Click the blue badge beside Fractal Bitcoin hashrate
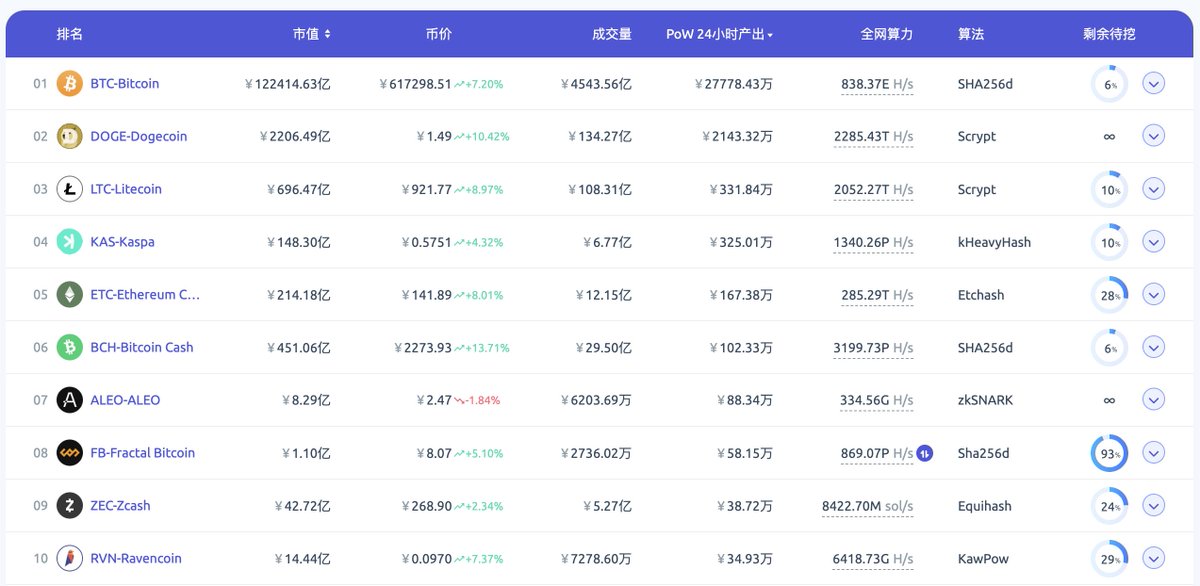This screenshot has height=586, width=1200. (923, 453)
